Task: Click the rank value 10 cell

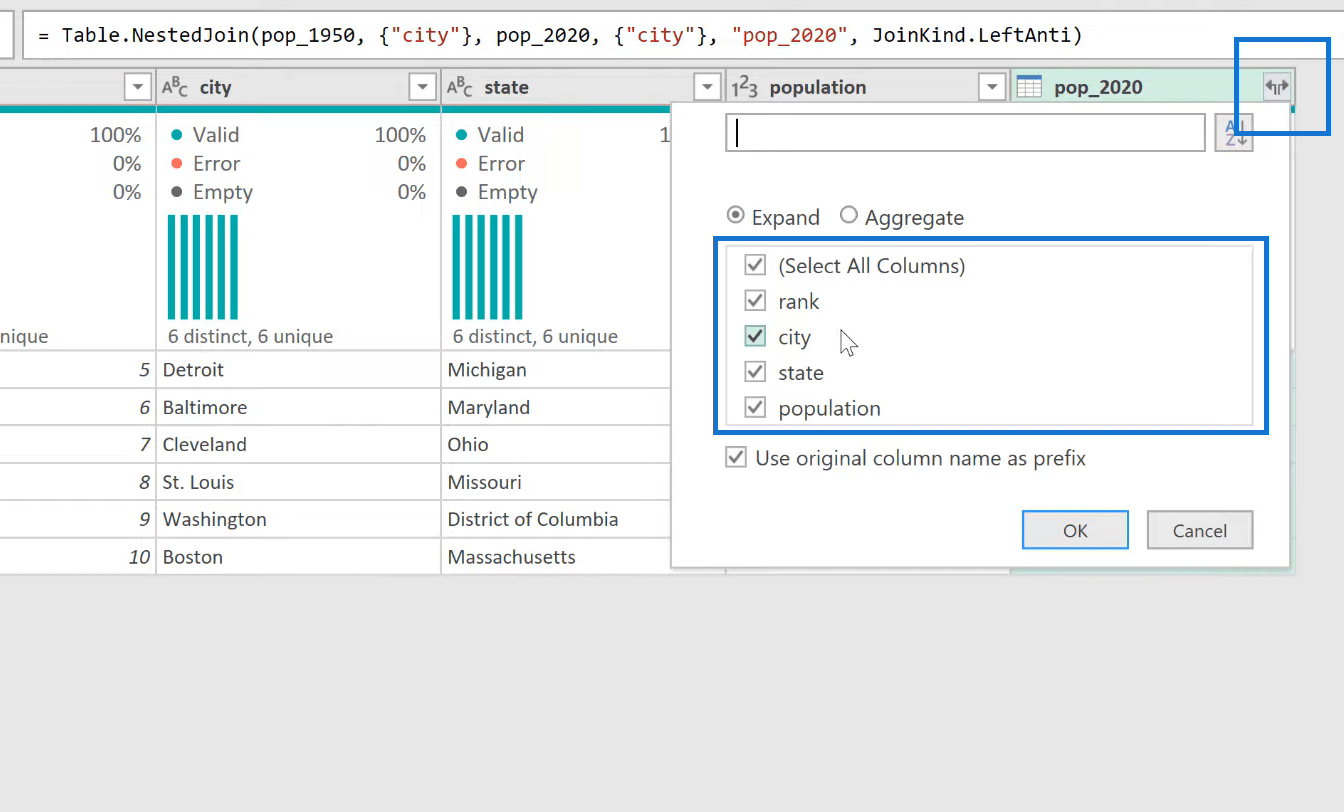Action: tap(78, 557)
